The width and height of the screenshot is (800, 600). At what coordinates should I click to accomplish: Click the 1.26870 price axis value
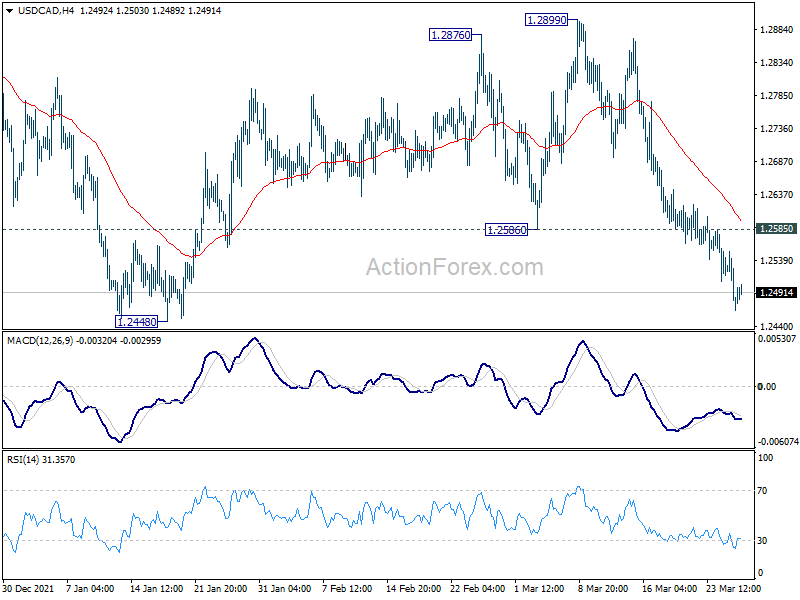point(776,162)
